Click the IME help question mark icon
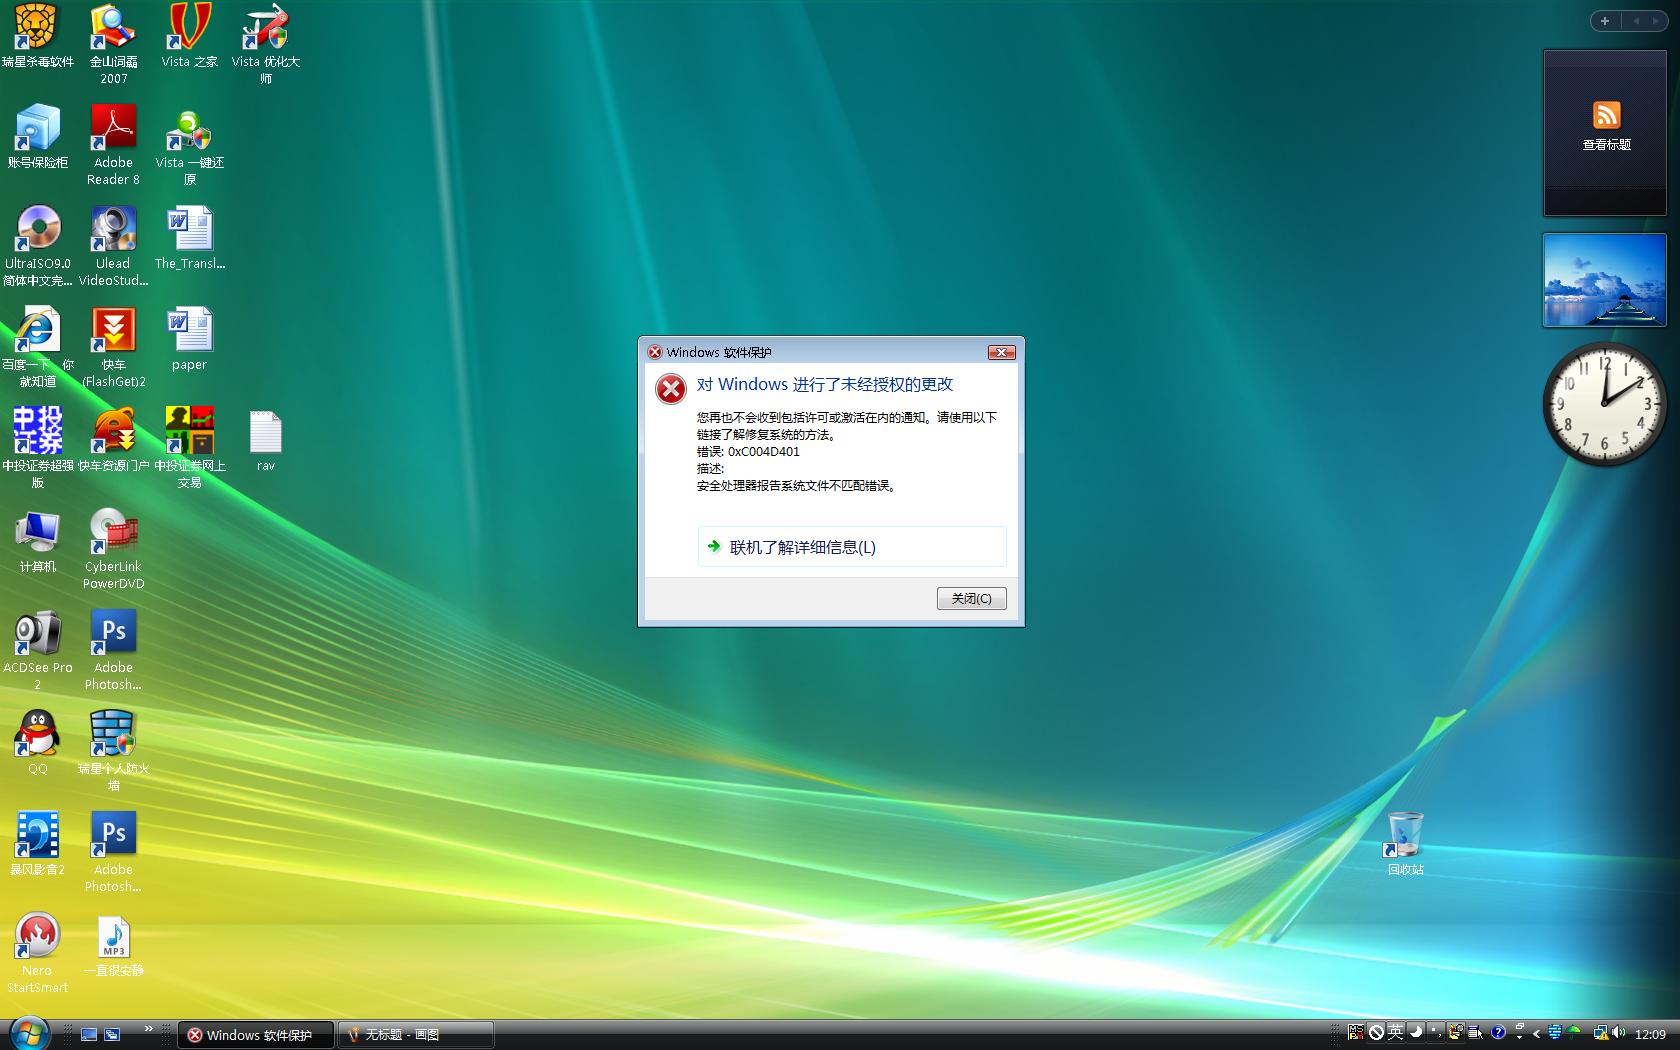Image resolution: width=1680 pixels, height=1050 pixels. [1498, 1033]
